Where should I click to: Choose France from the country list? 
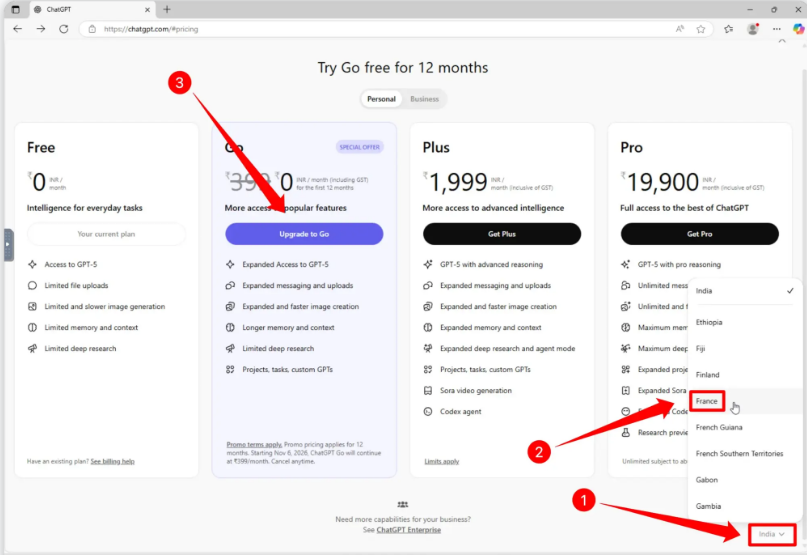click(x=708, y=401)
